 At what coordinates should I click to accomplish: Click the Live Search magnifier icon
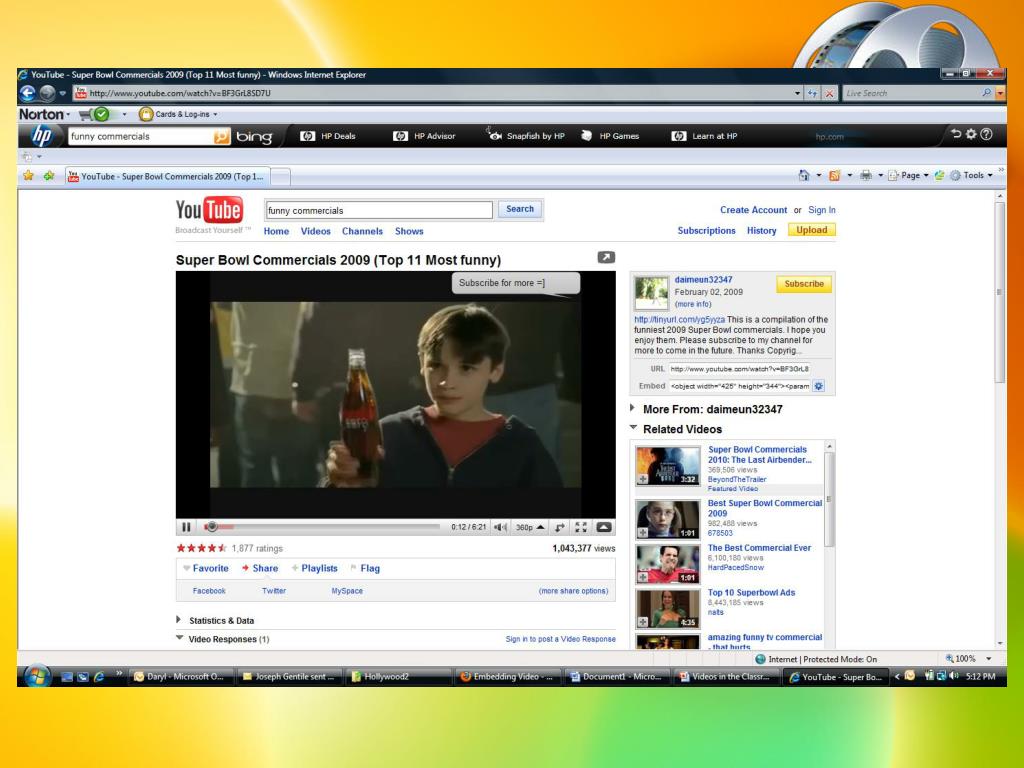[x=986, y=93]
